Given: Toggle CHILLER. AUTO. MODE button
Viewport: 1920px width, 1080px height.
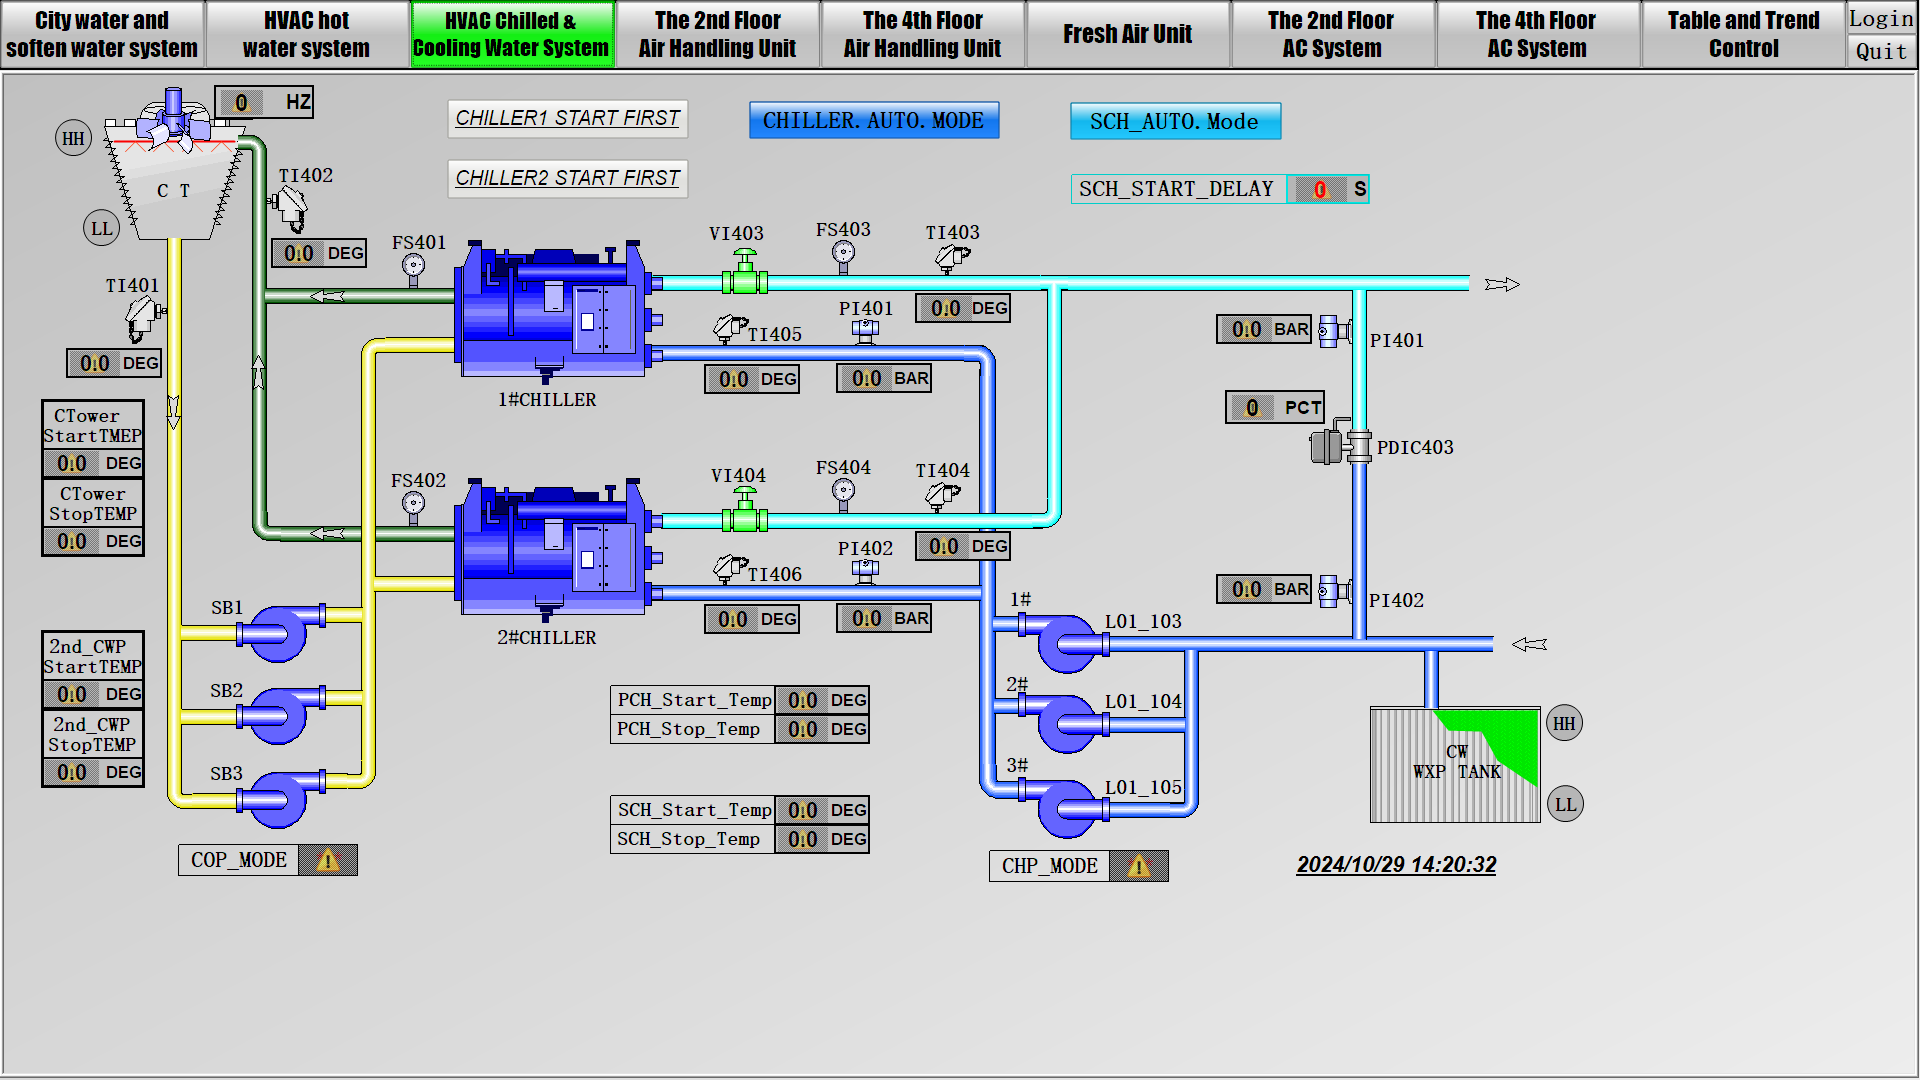Looking at the screenshot, I should point(873,121).
